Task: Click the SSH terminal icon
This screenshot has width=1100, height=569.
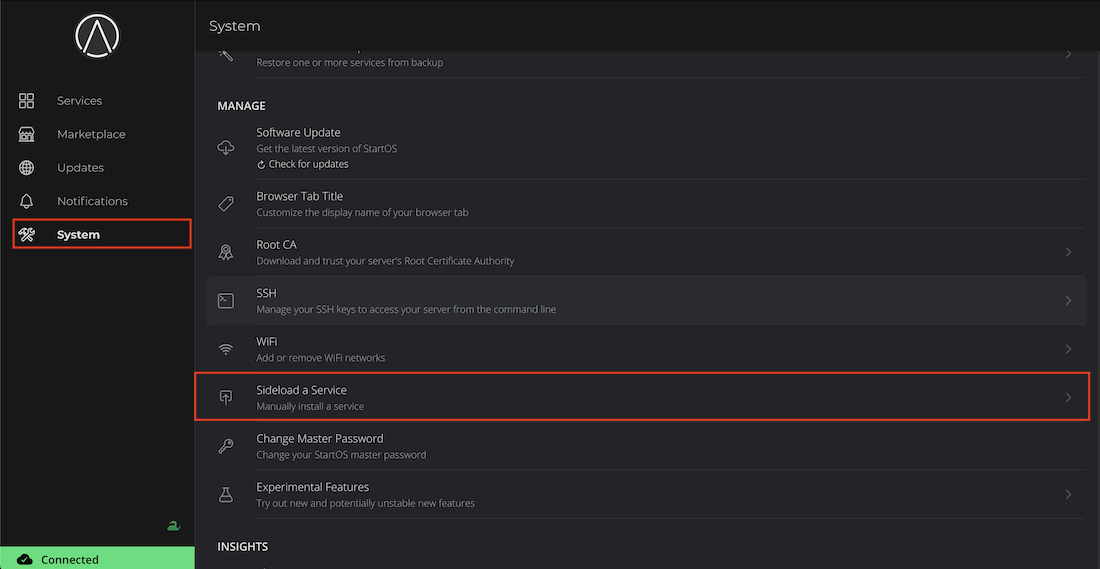Action: pyautogui.click(x=226, y=301)
